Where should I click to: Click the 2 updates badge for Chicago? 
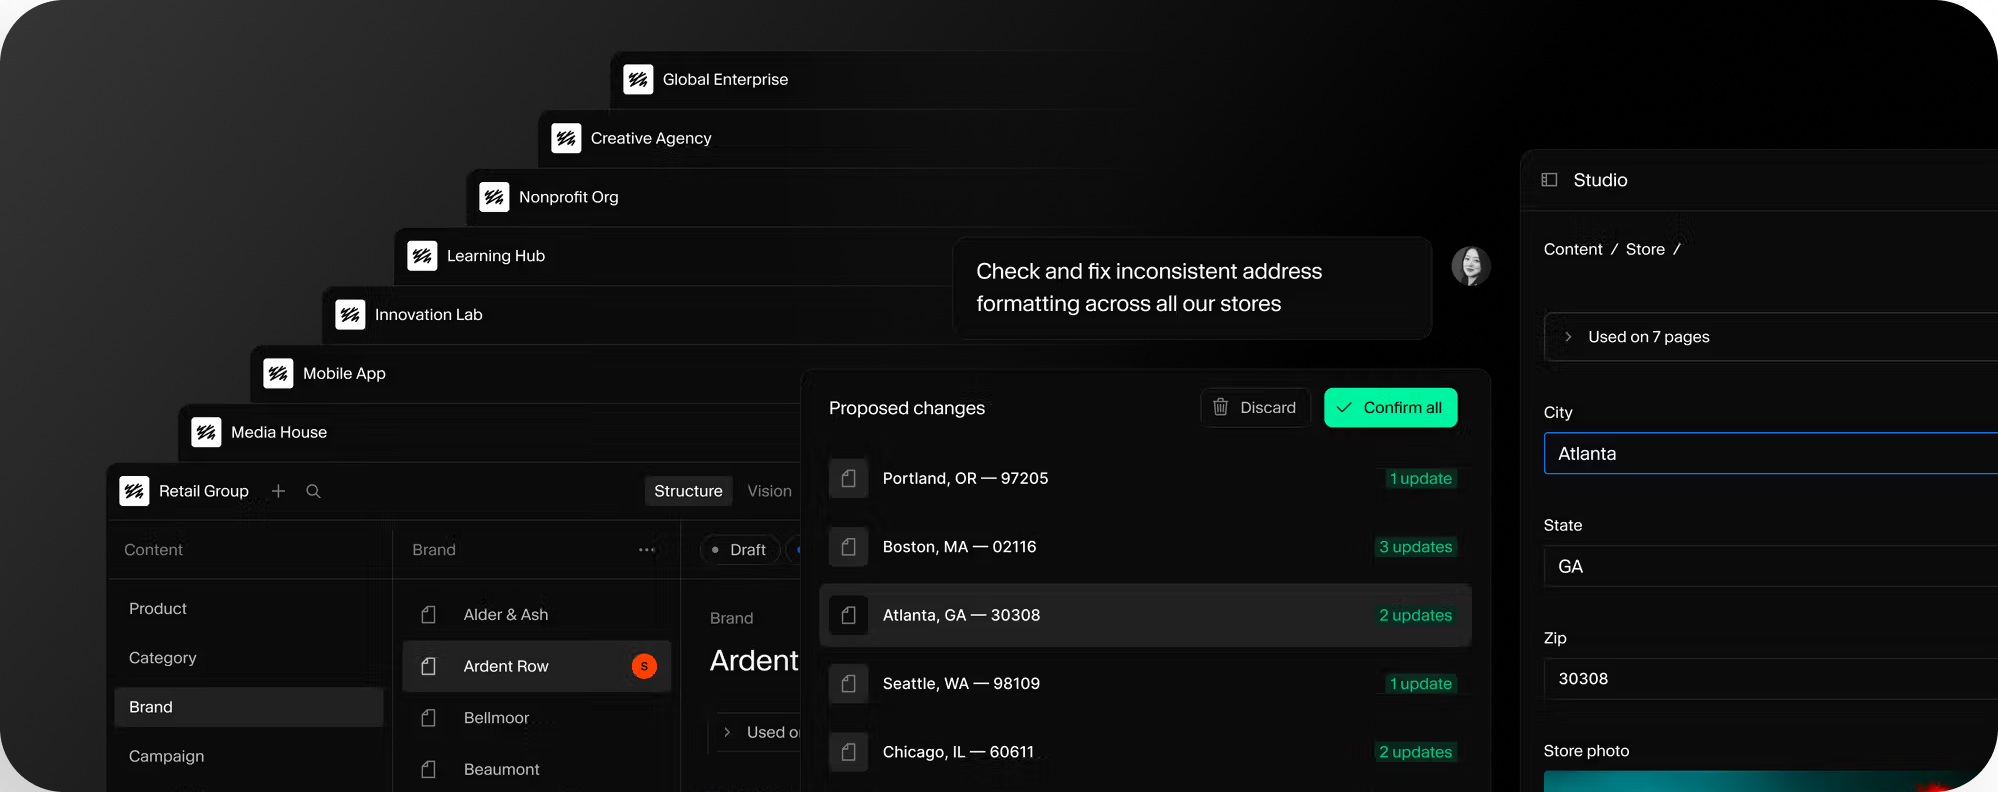pos(1415,752)
